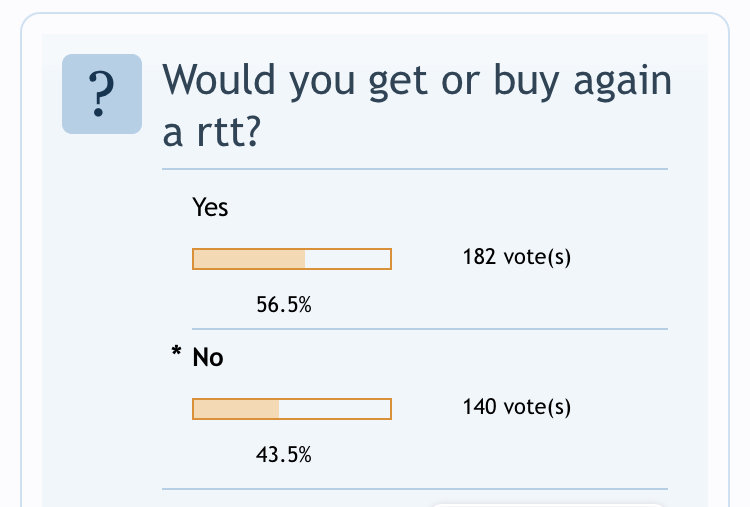Click the word "again" in the poll title

[623, 82]
